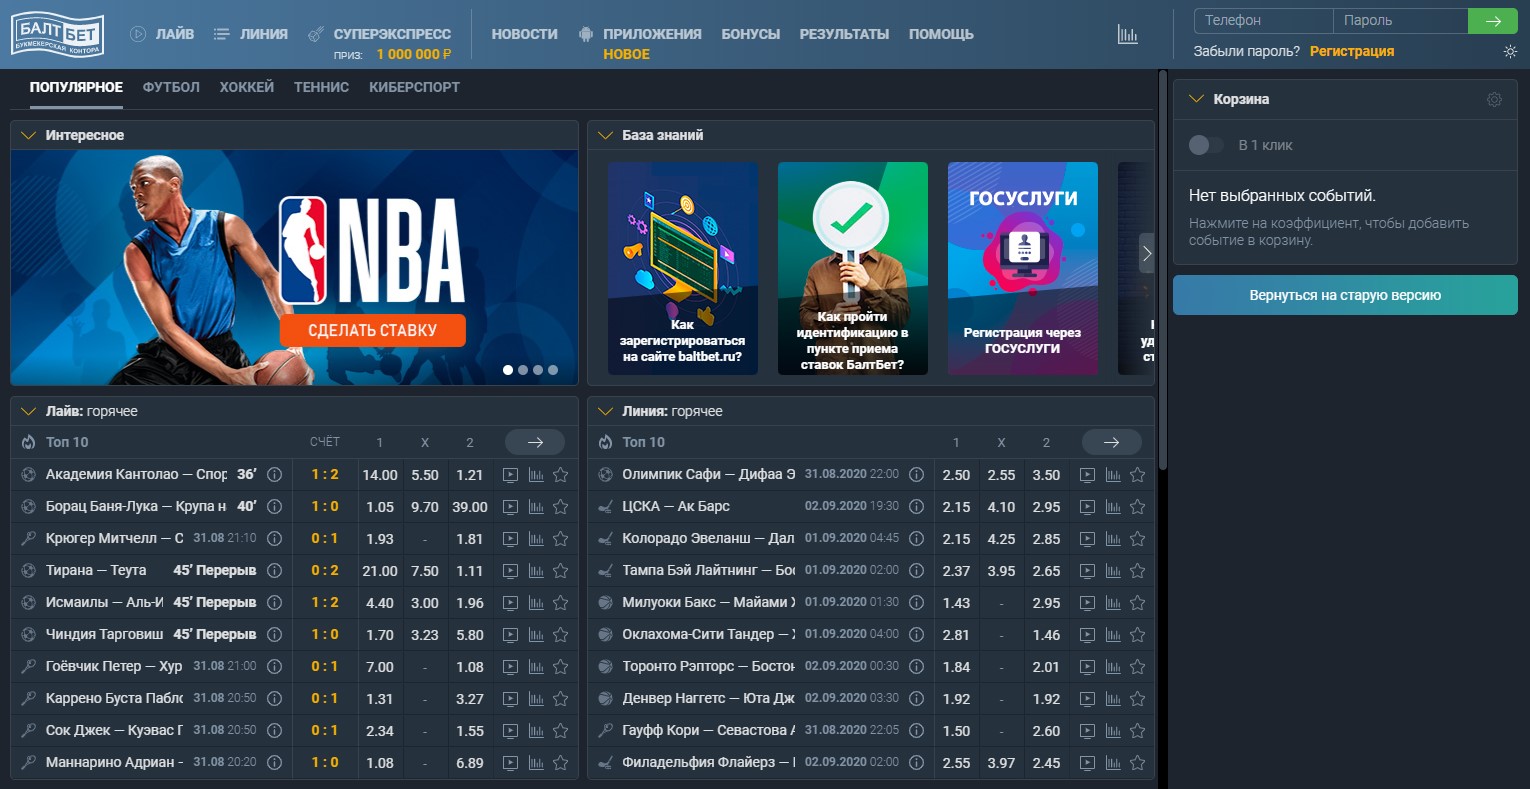1530x789 pixels.
Task: Open video stream for ЦСКА – Ак Барс
Action: (1087, 507)
